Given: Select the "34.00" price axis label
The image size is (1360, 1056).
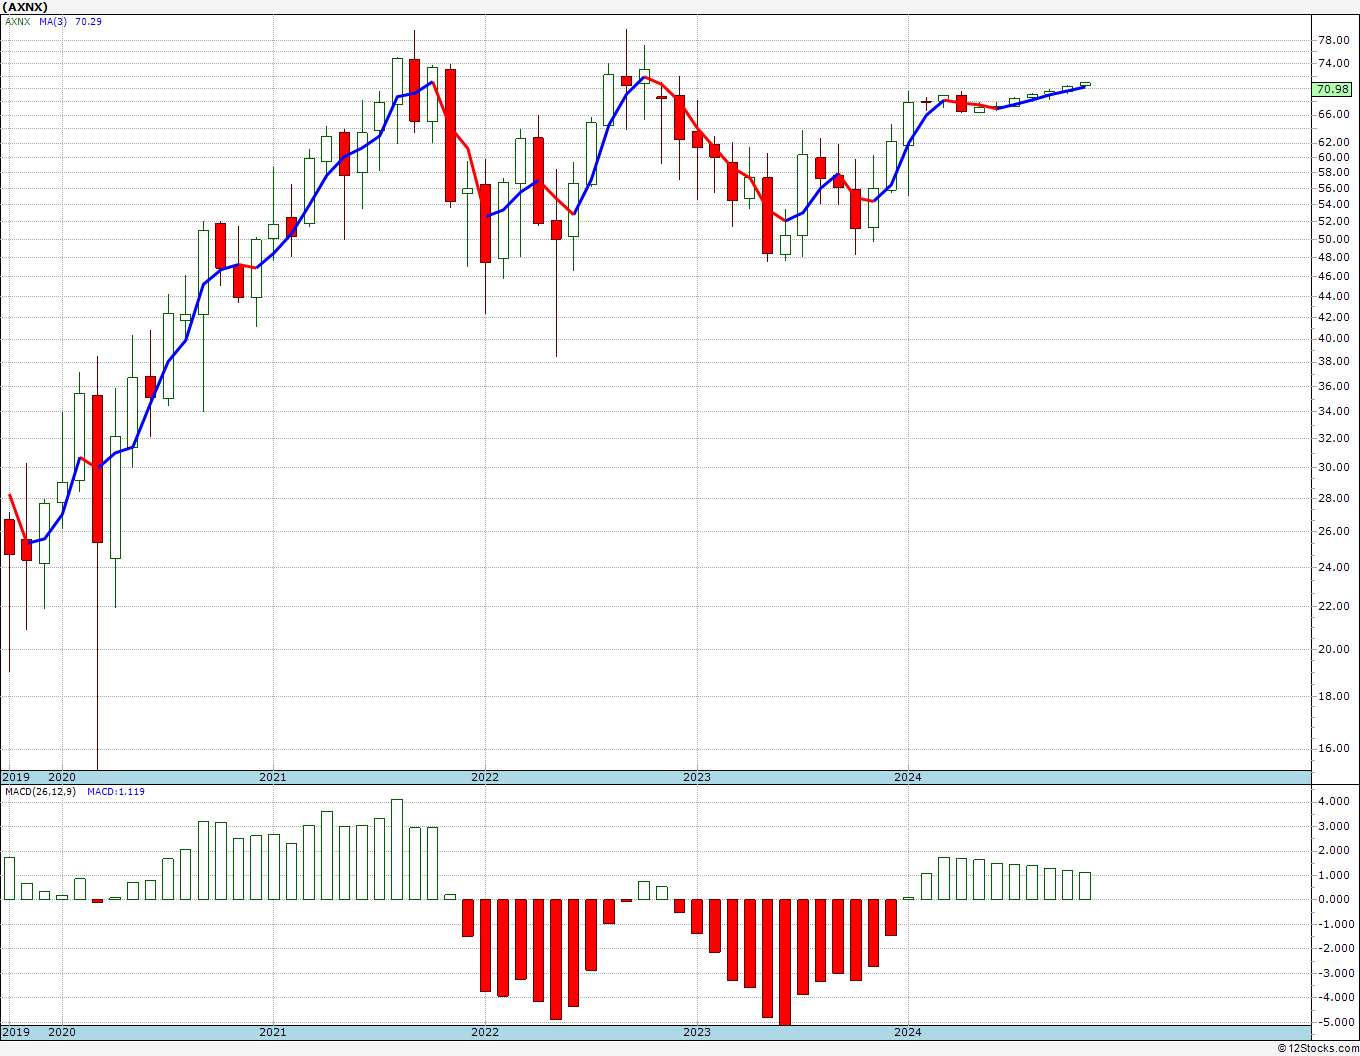Looking at the screenshot, I should click(x=1334, y=411).
